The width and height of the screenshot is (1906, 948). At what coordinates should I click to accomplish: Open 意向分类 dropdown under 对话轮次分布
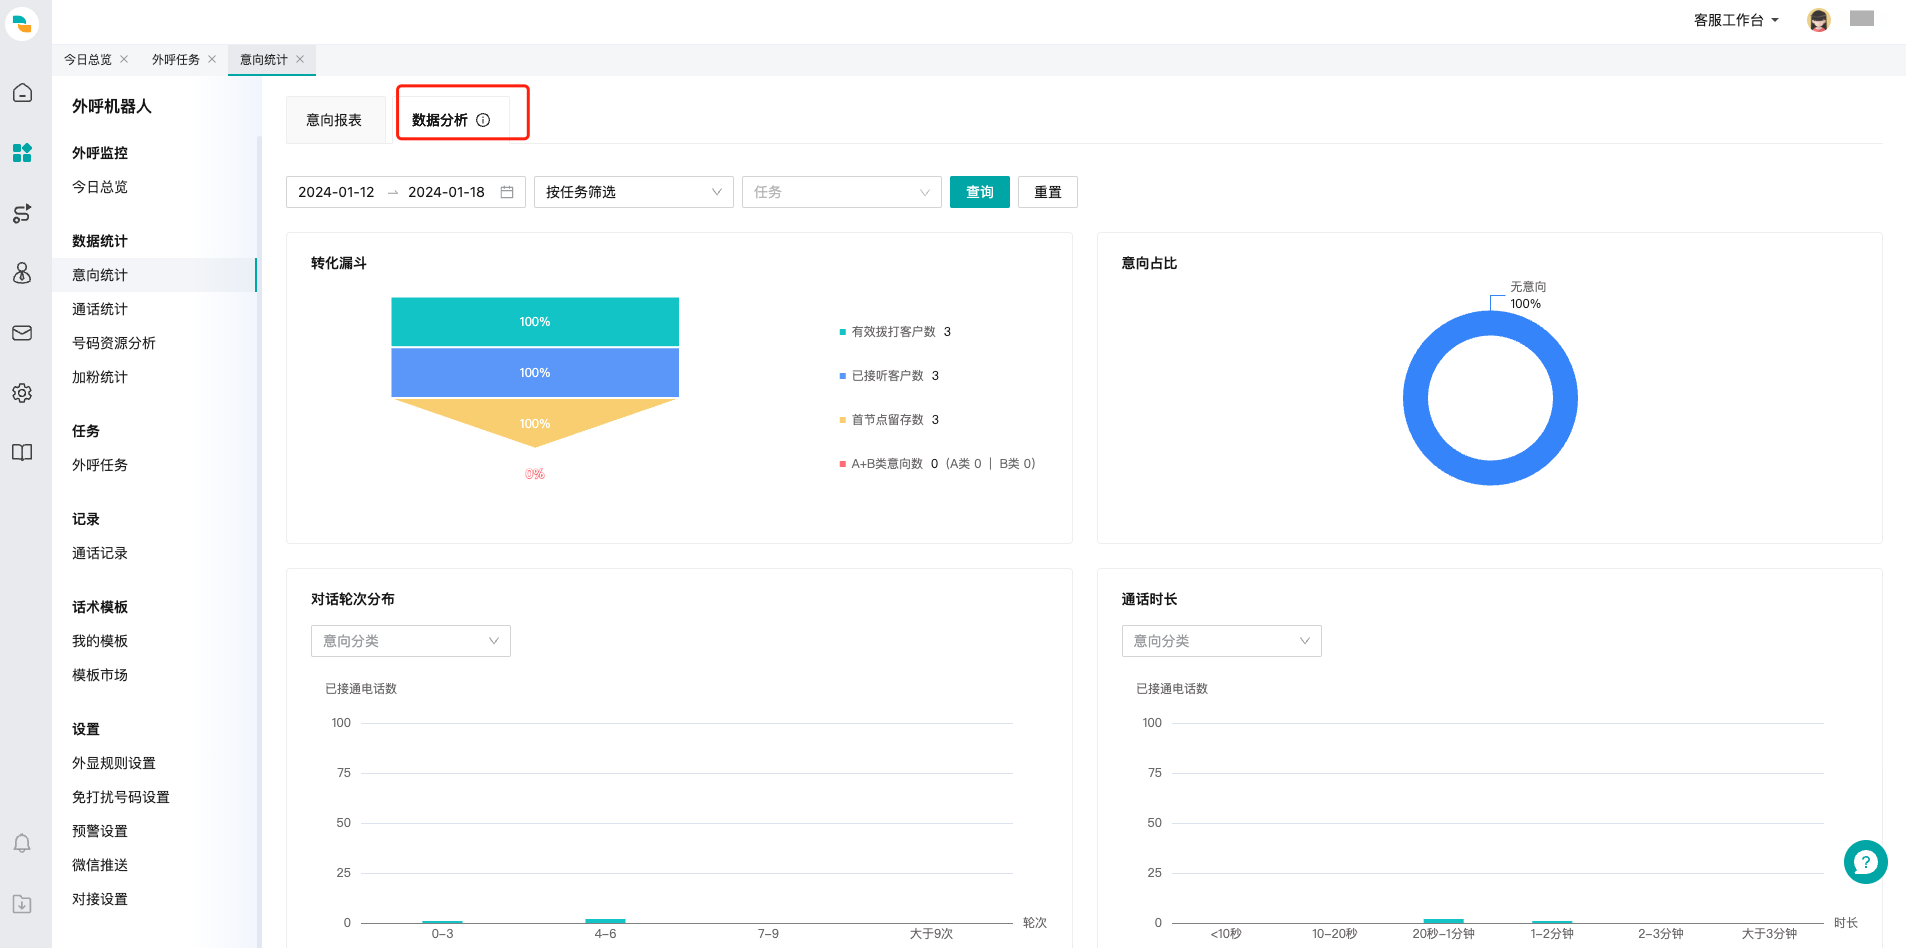coord(410,641)
